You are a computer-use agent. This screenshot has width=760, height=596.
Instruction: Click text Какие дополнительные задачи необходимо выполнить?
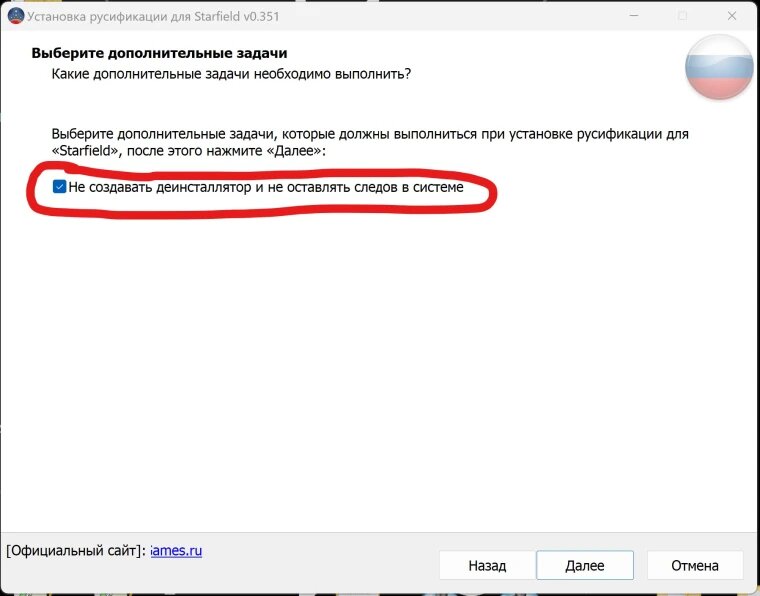tap(231, 74)
